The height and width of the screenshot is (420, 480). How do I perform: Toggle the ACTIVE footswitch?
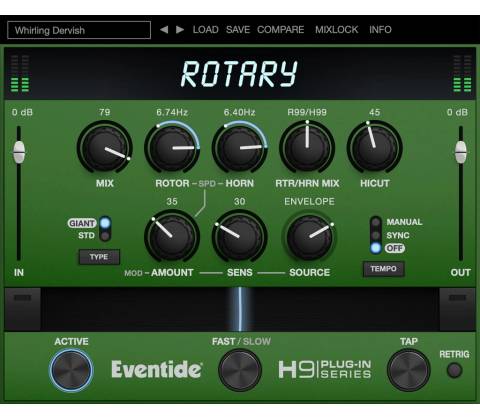coord(71,370)
